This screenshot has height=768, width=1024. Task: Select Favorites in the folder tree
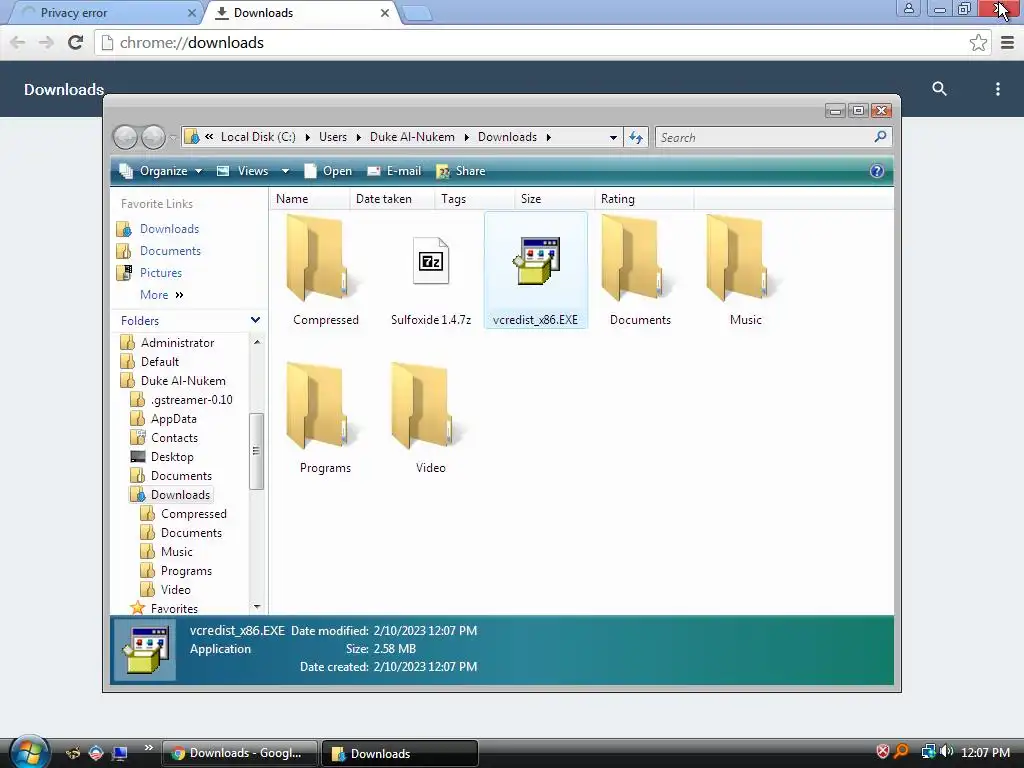click(x=174, y=609)
